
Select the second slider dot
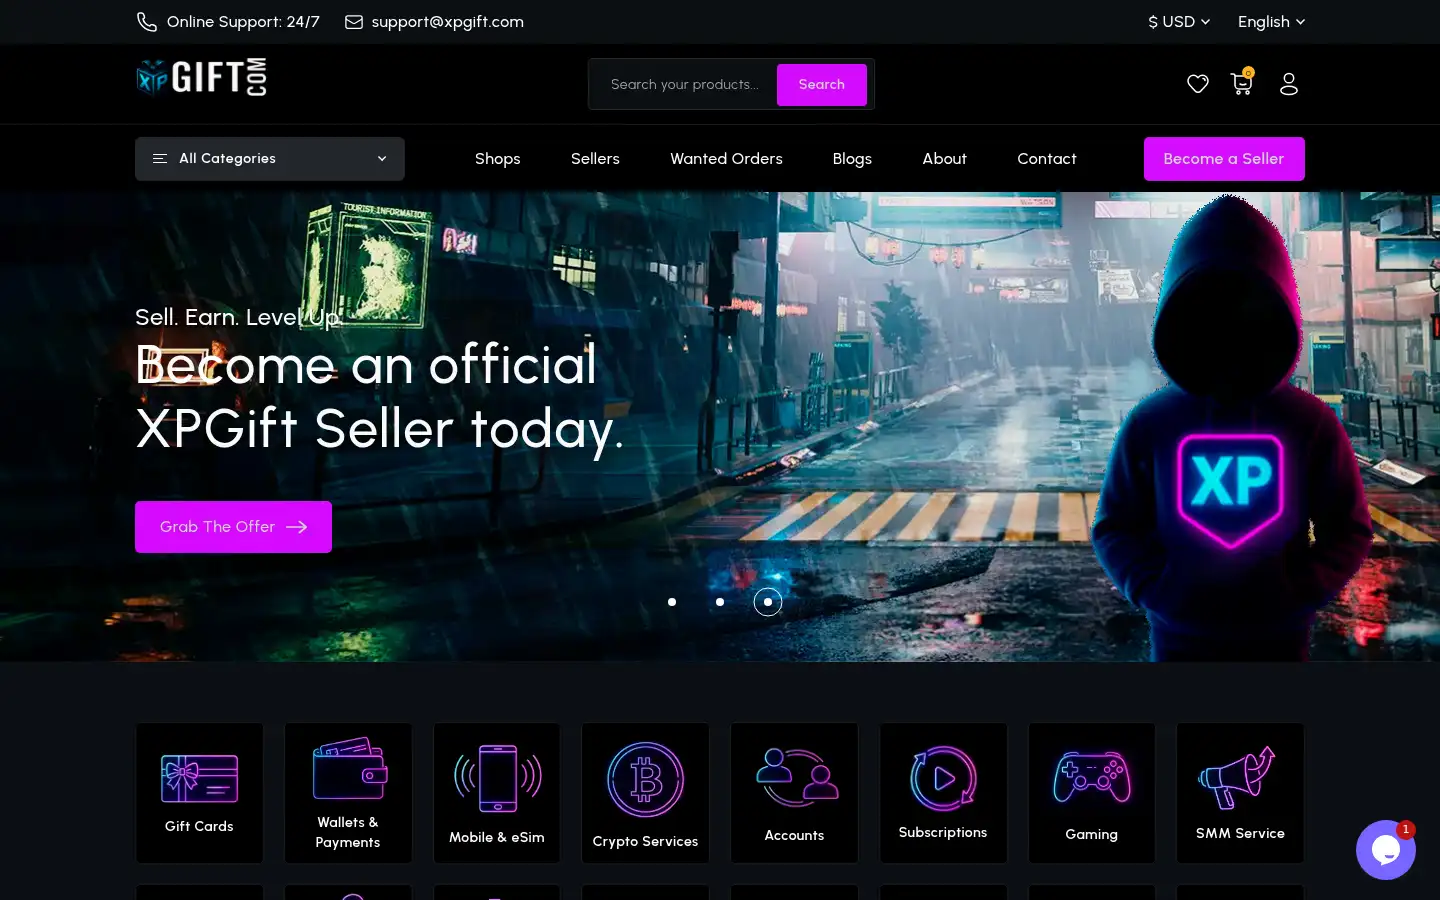[x=720, y=602]
